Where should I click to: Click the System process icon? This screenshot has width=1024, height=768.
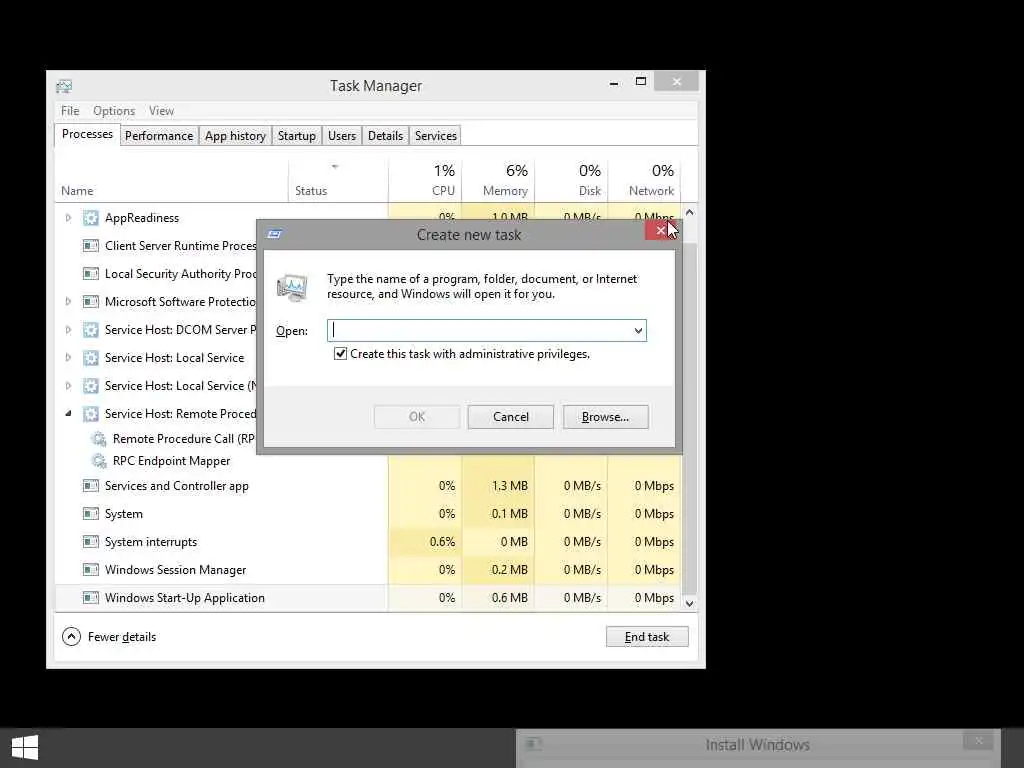tap(91, 514)
